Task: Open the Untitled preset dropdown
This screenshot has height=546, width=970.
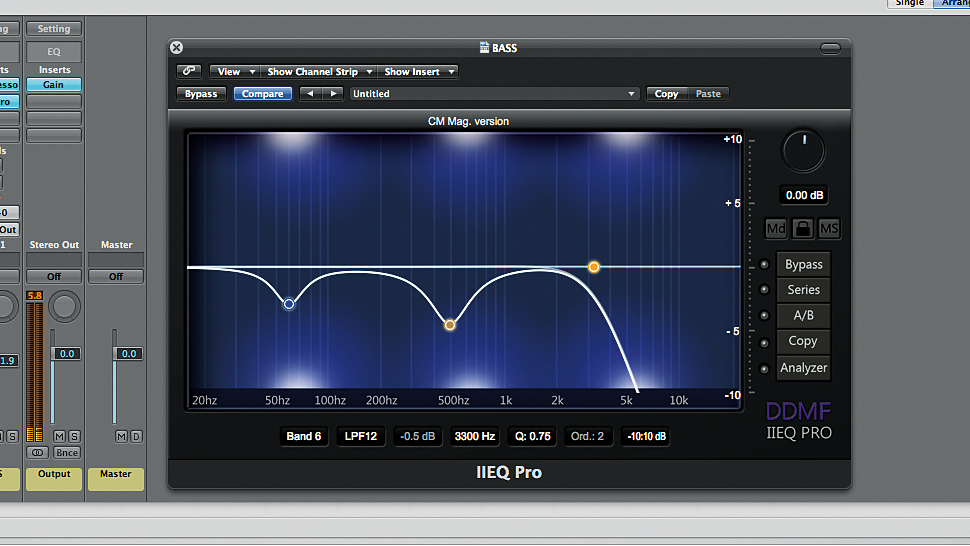Action: [x=494, y=93]
